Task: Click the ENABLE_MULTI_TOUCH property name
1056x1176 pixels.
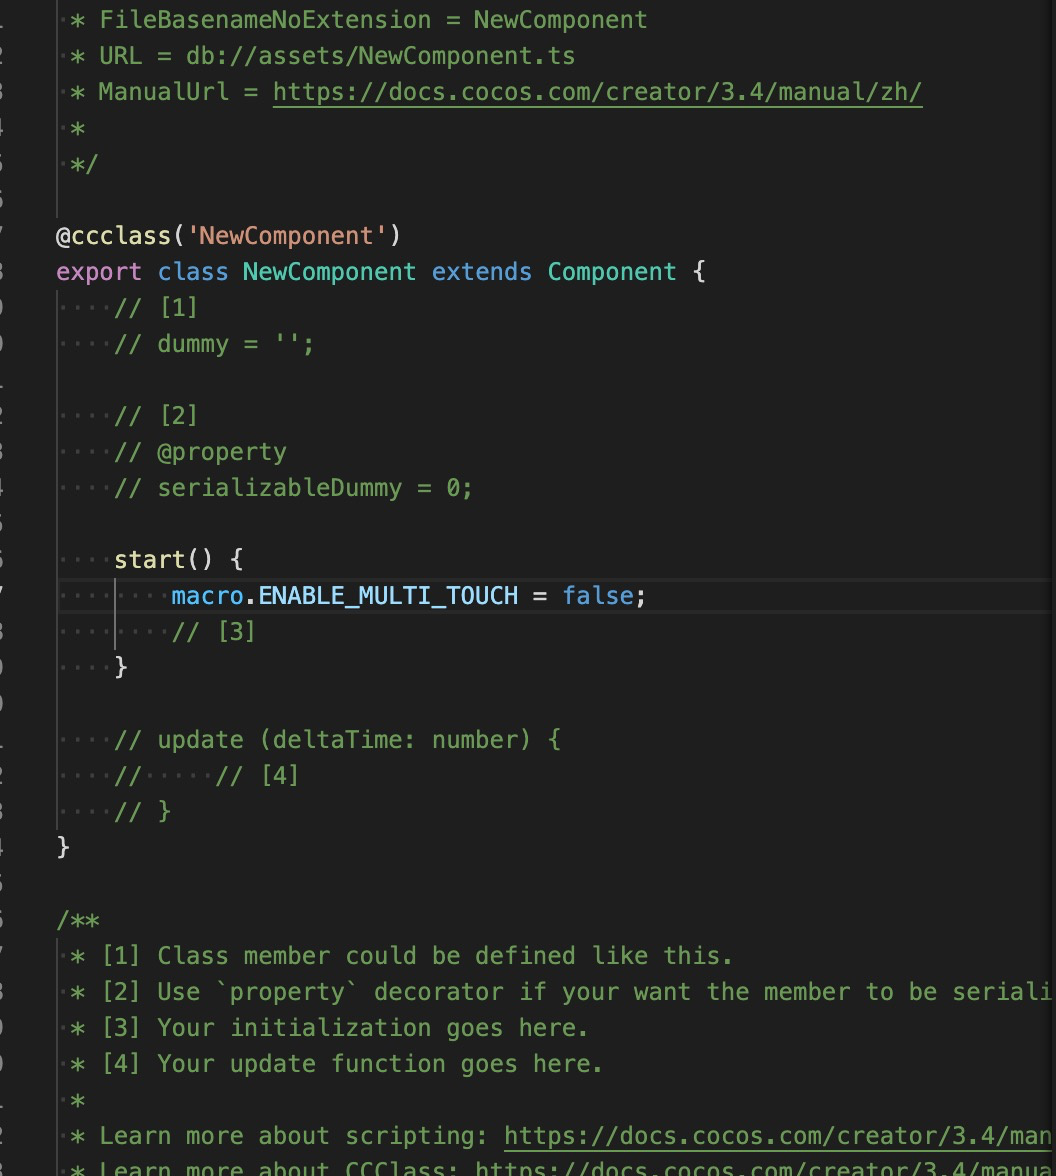Action: pyautogui.click(x=388, y=596)
